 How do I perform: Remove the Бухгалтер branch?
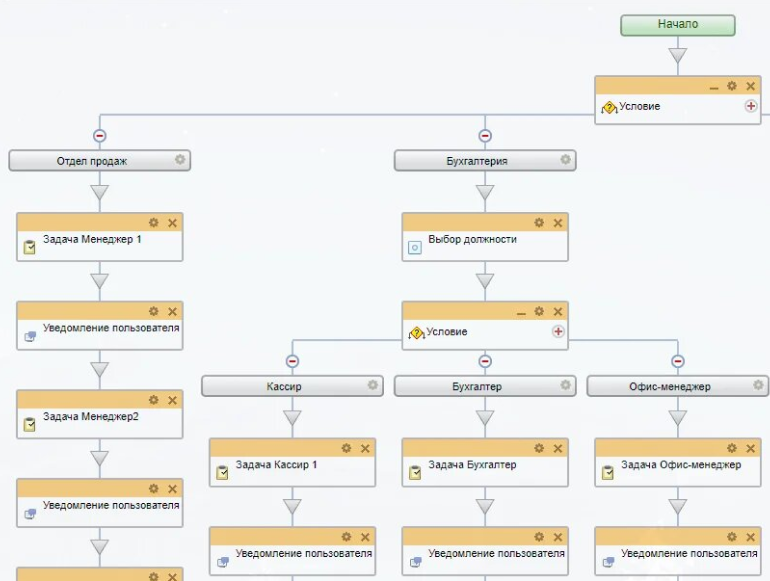tap(485, 361)
